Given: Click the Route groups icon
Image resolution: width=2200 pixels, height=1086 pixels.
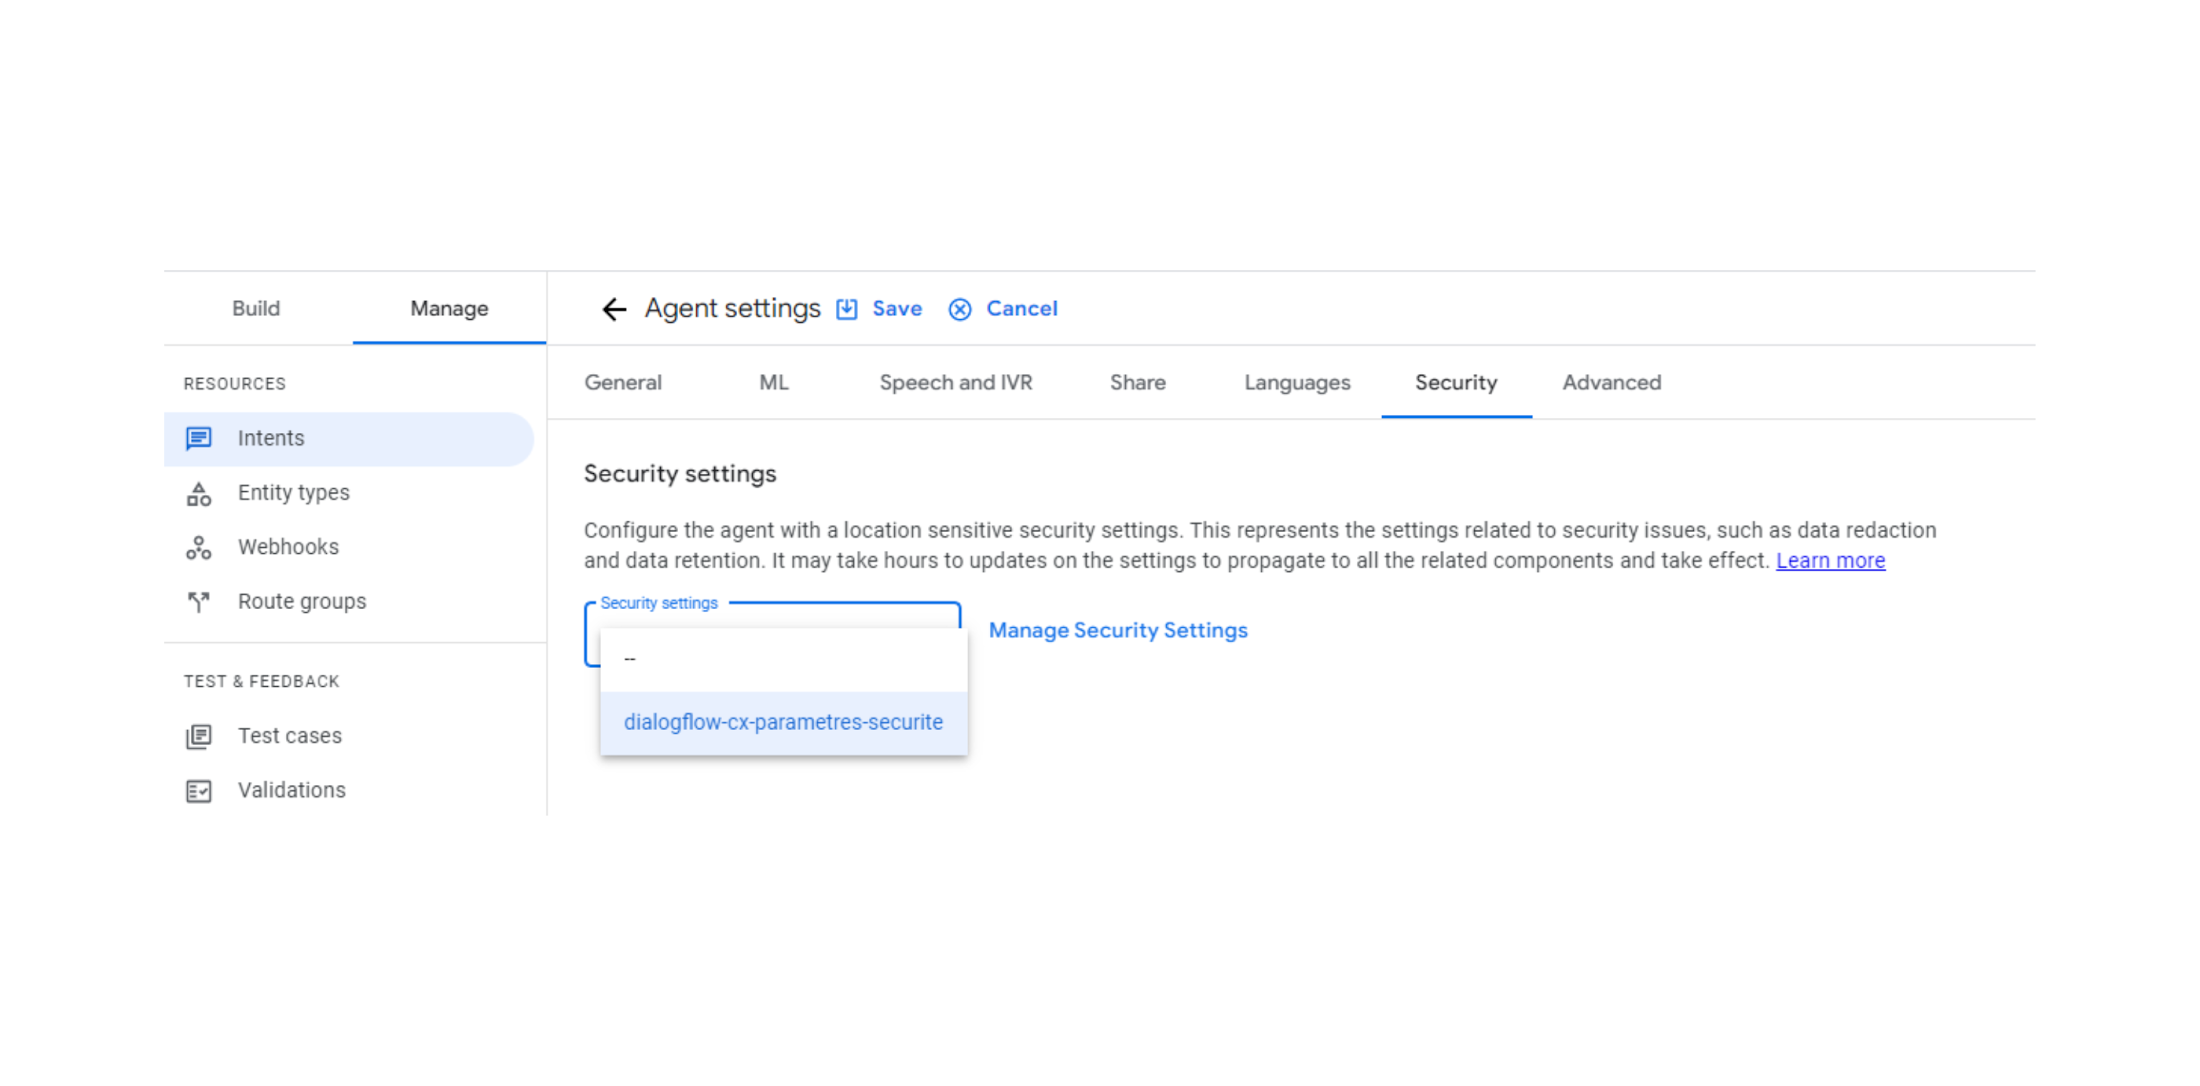Looking at the screenshot, I should [x=198, y=601].
